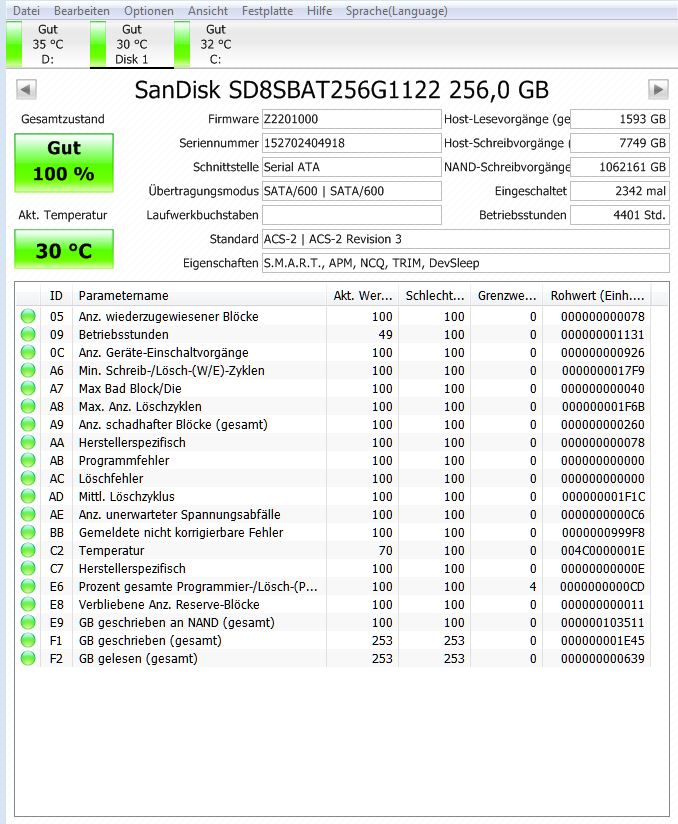
Task: Click the Eigenschaften field with S.M.A.R.T., APM
Action: [466, 263]
